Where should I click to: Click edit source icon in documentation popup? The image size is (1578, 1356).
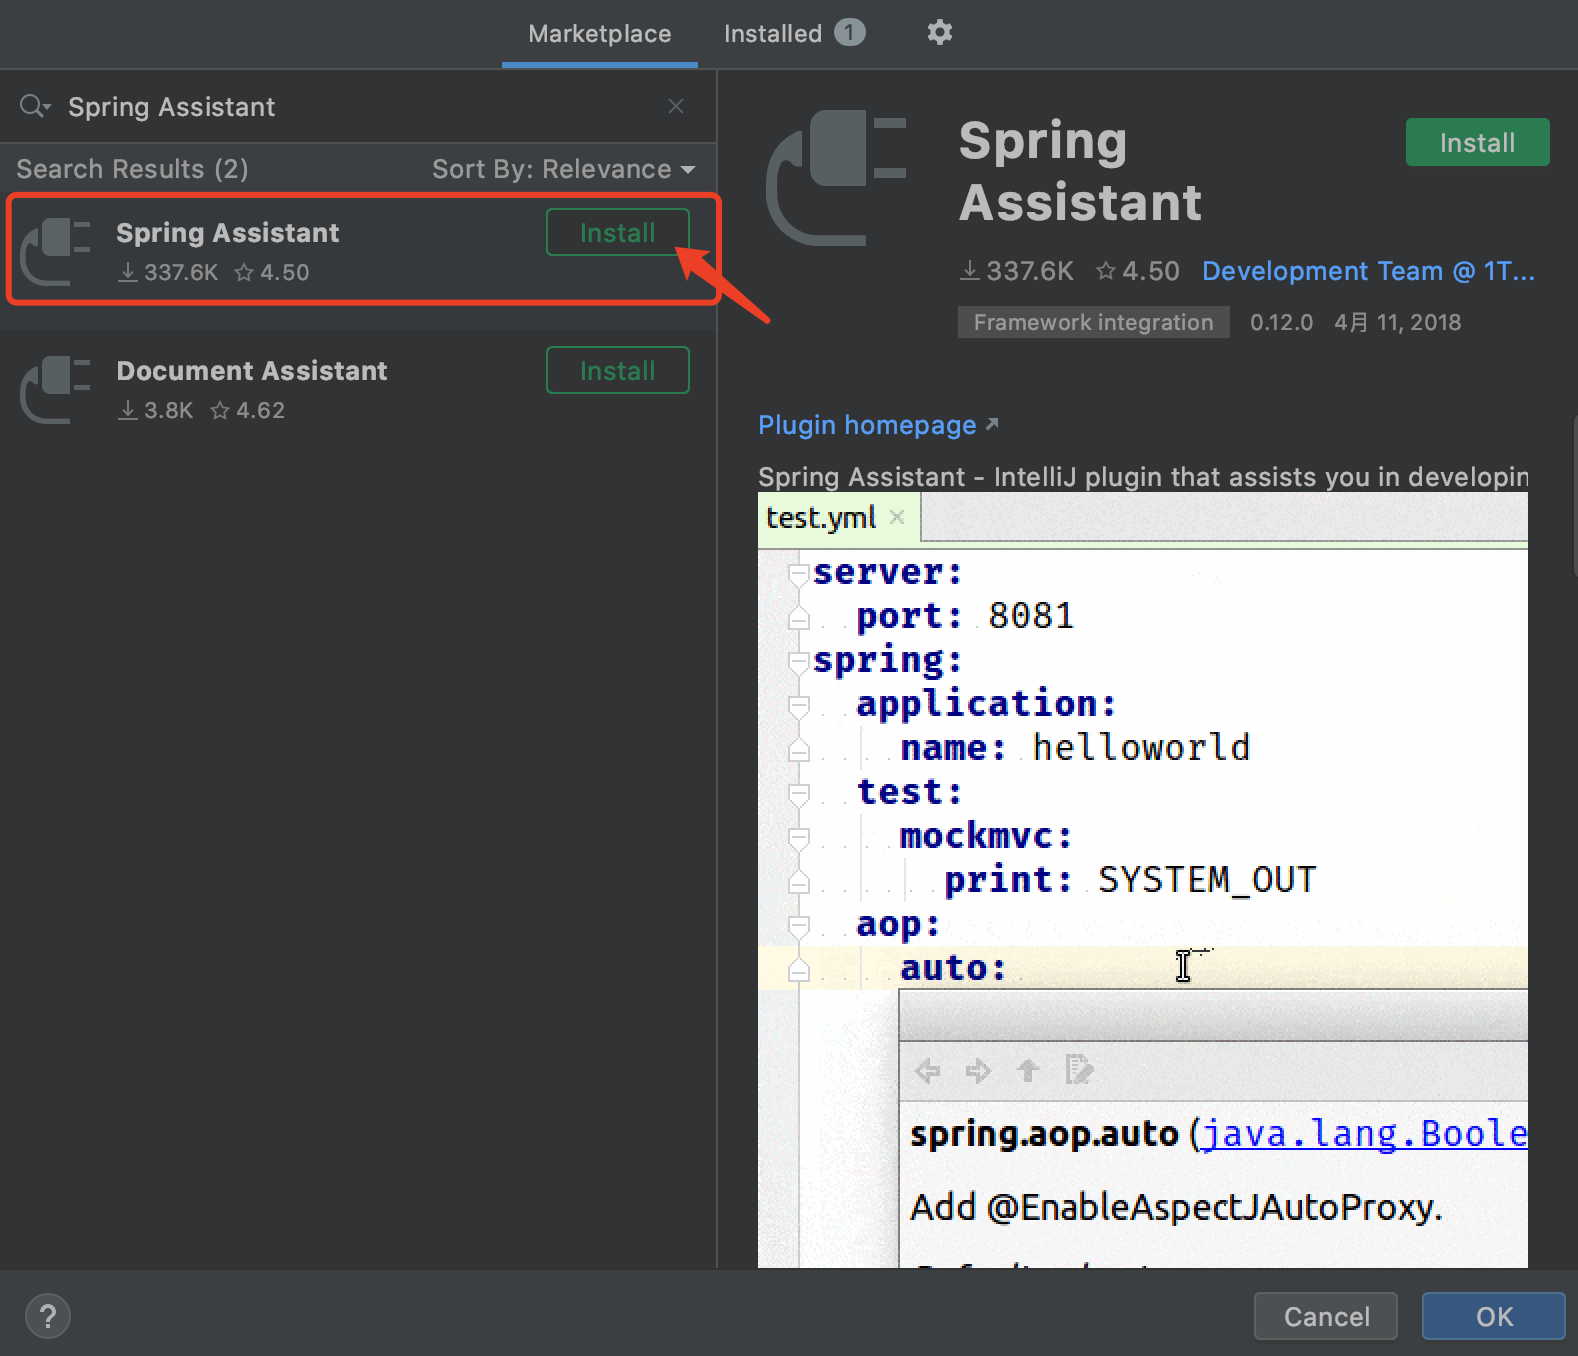[1080, 1070]
